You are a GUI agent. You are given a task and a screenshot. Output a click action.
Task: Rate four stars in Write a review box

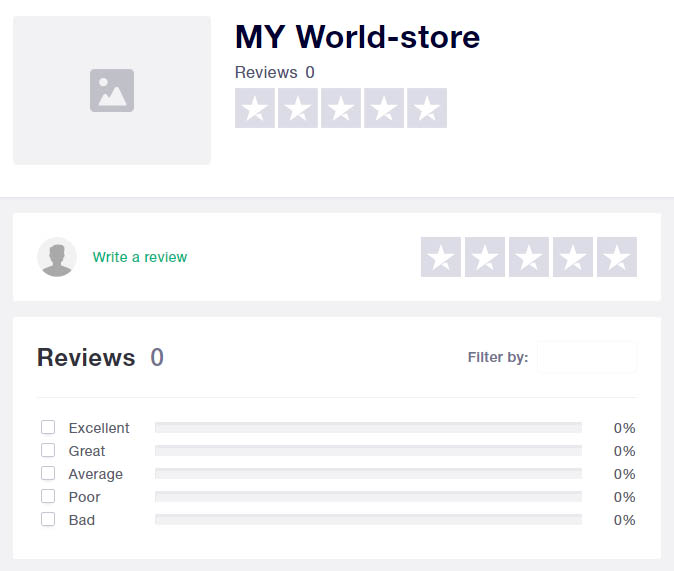(573, 257)
